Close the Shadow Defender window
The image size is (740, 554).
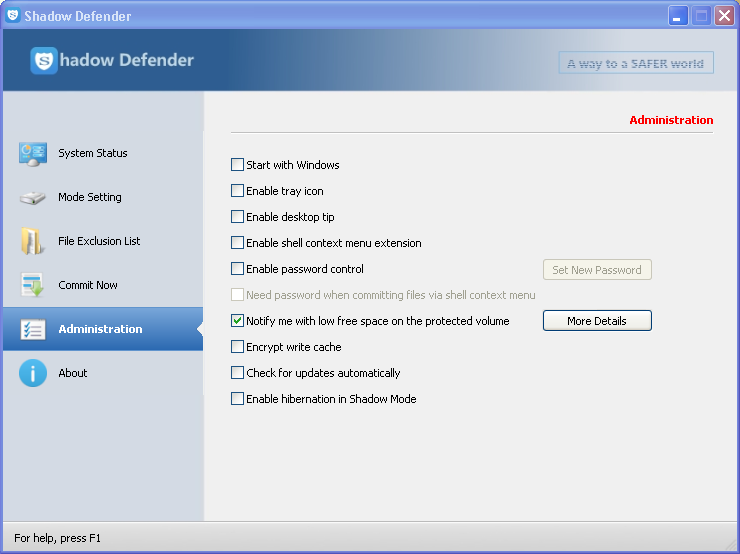(724, 16)
